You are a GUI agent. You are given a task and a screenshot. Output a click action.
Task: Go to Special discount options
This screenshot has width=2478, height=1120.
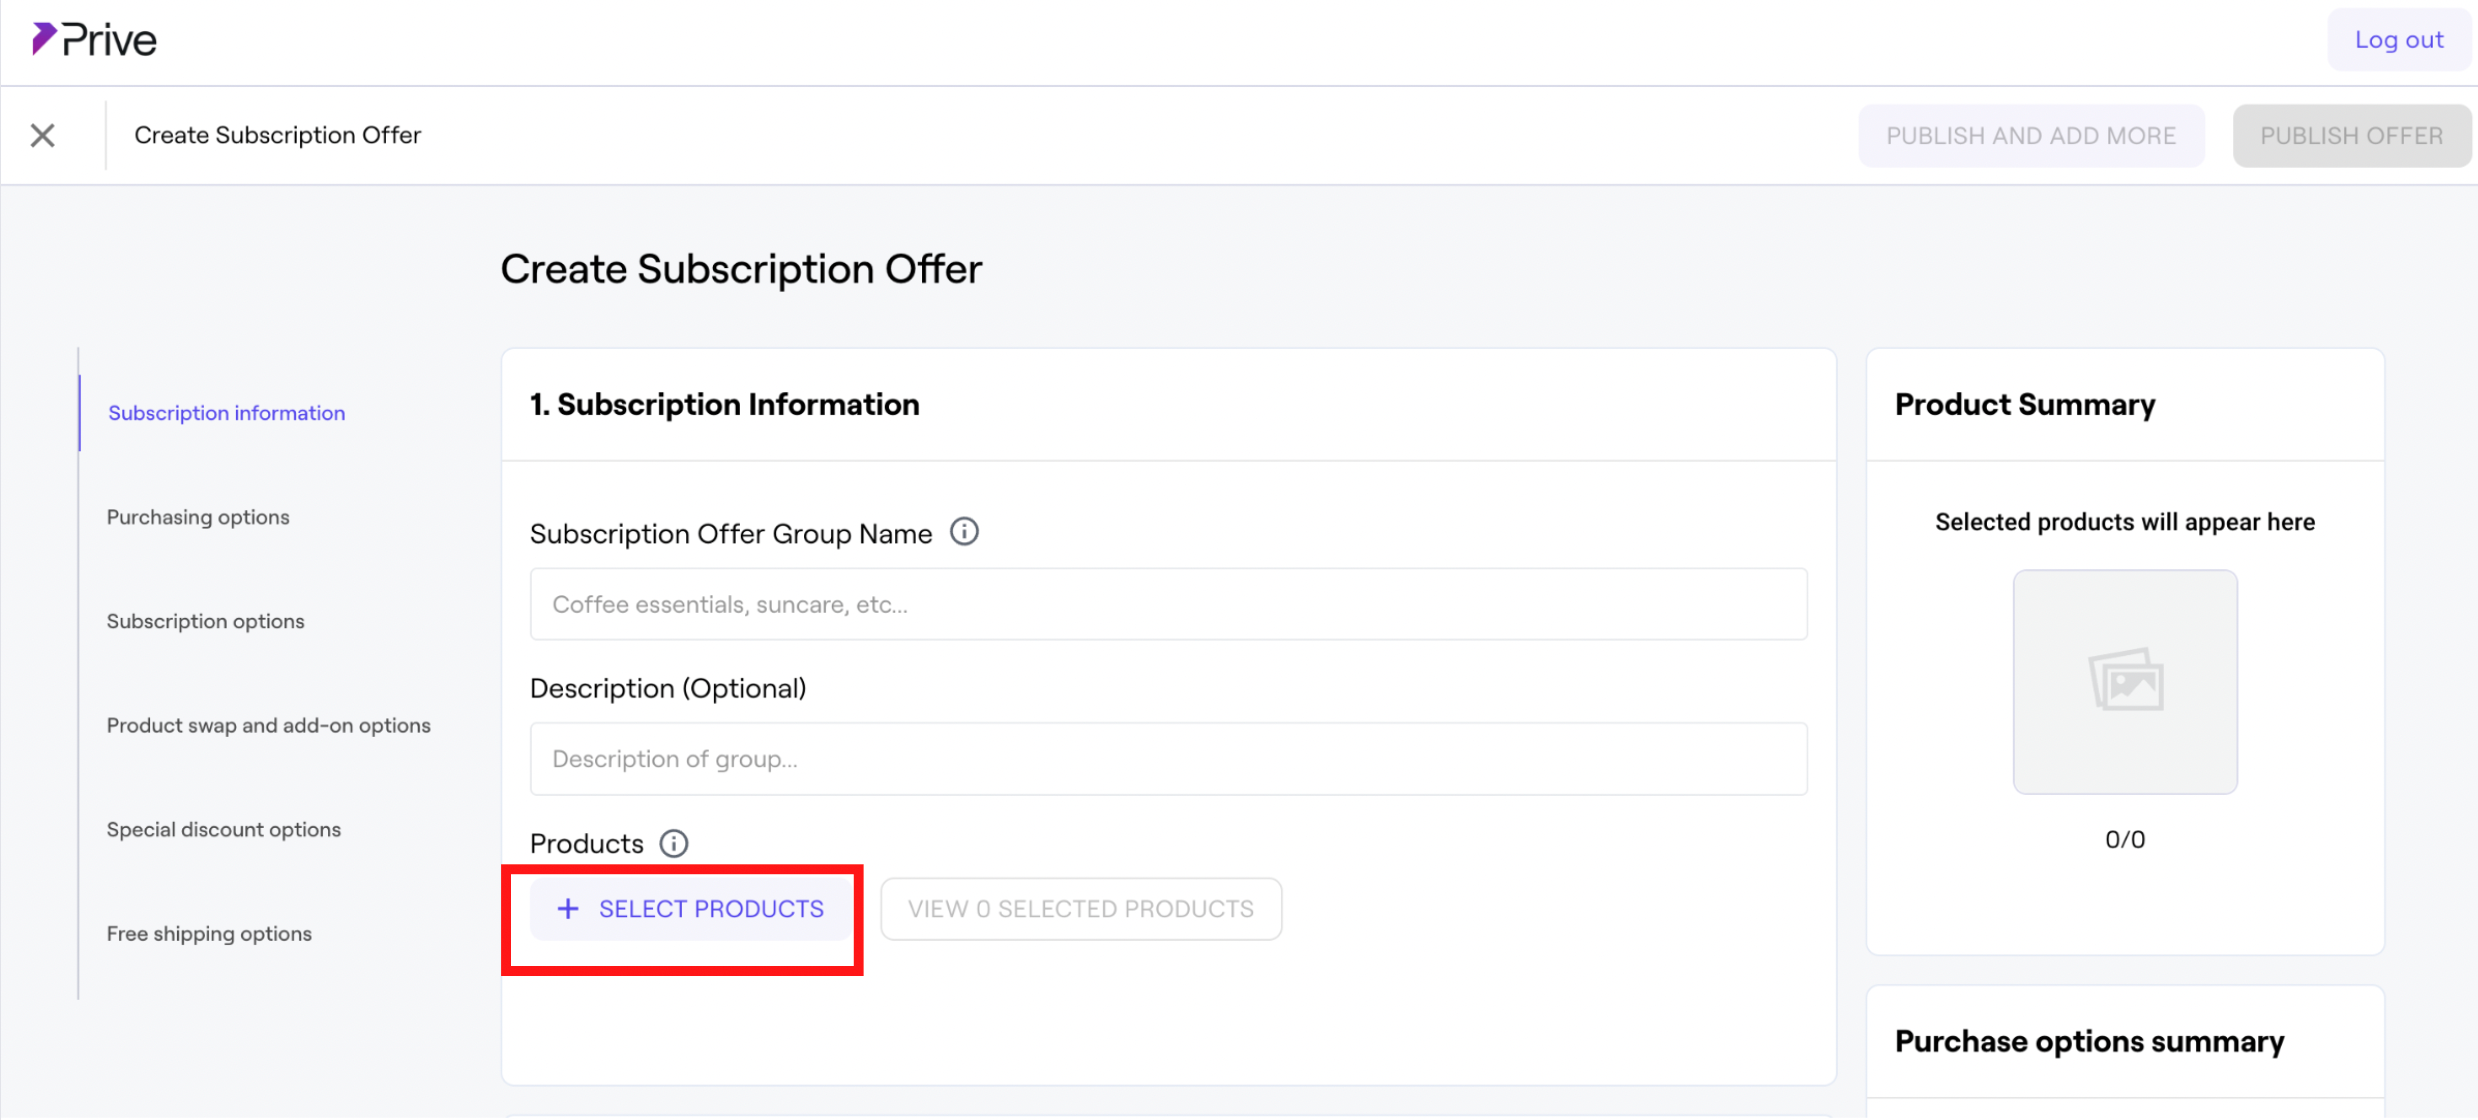(x=223, y=829)
